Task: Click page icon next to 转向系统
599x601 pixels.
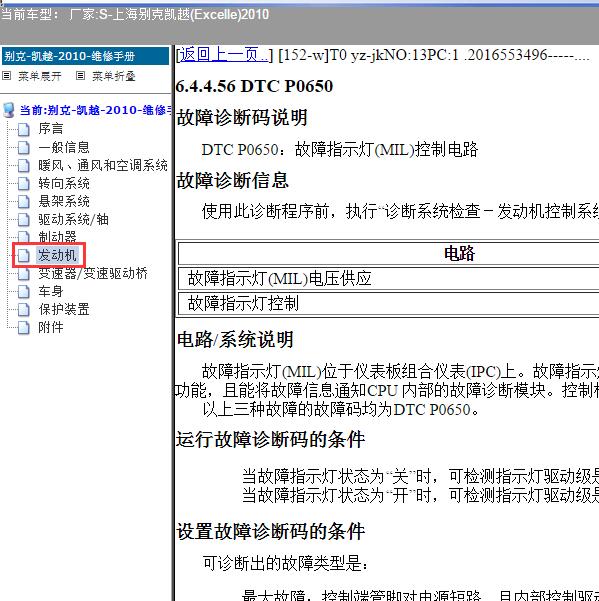Action: 24,184
